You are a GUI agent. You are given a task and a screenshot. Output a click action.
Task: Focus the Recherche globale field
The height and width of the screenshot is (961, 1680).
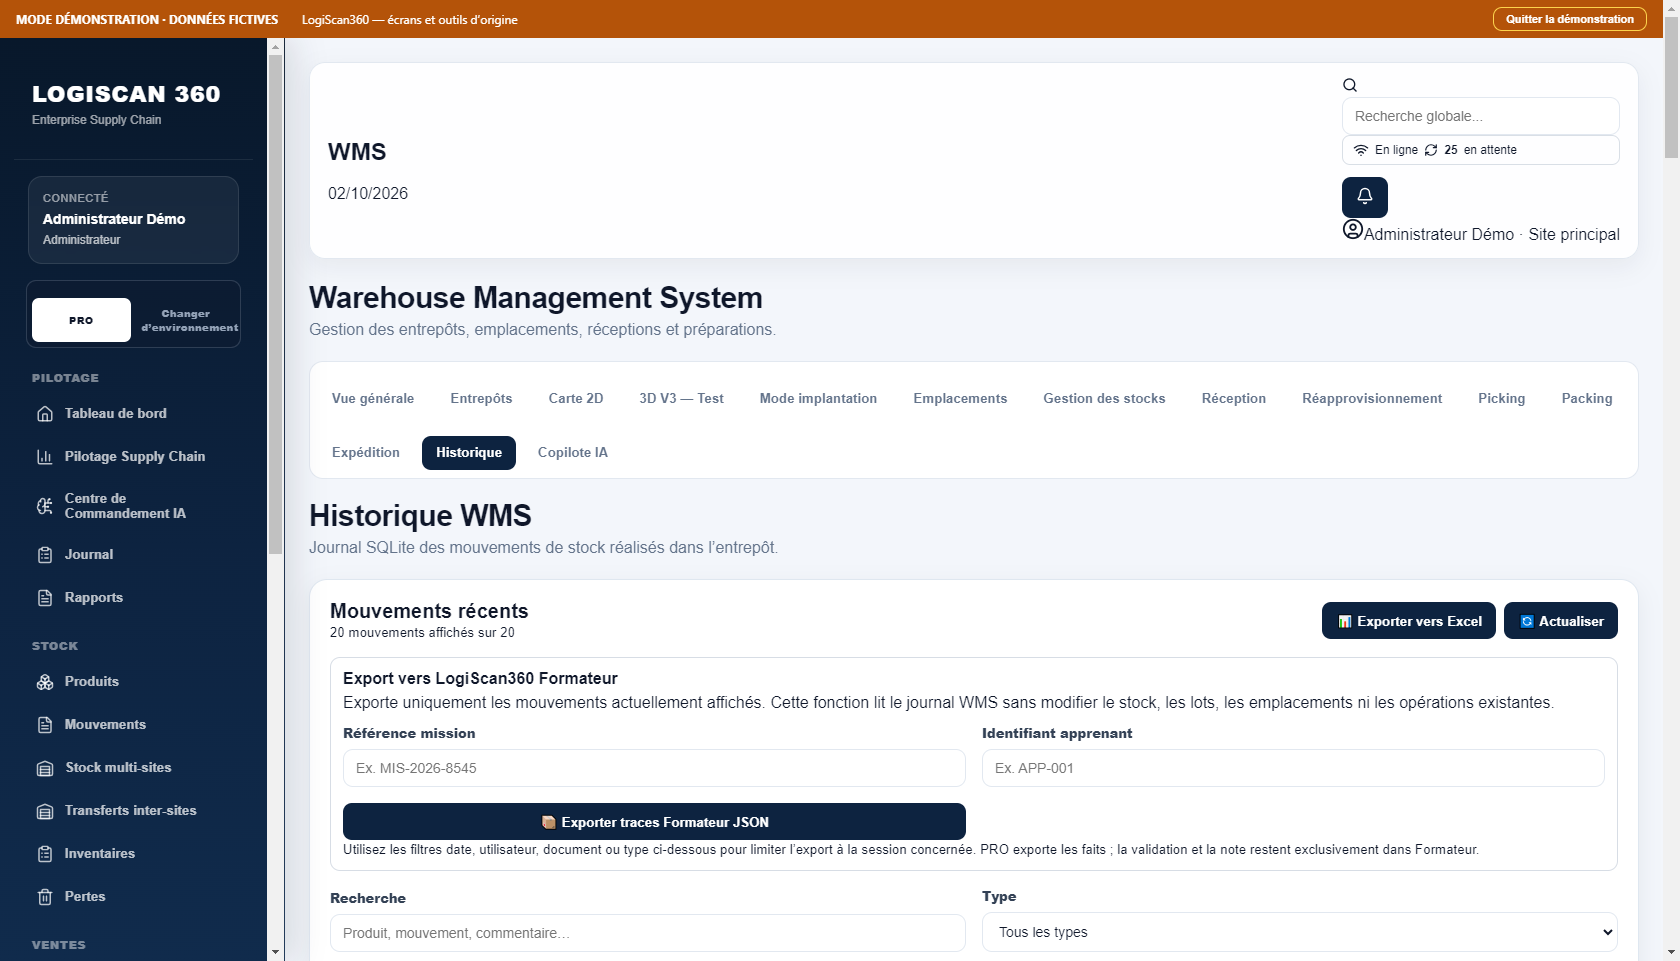(1480, 116)
